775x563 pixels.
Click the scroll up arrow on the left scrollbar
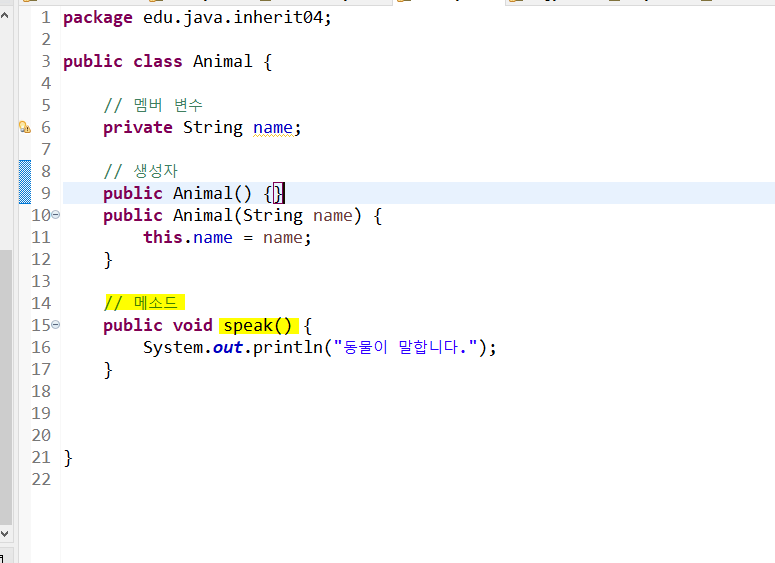pyautogui.click(x=5, y=15)
